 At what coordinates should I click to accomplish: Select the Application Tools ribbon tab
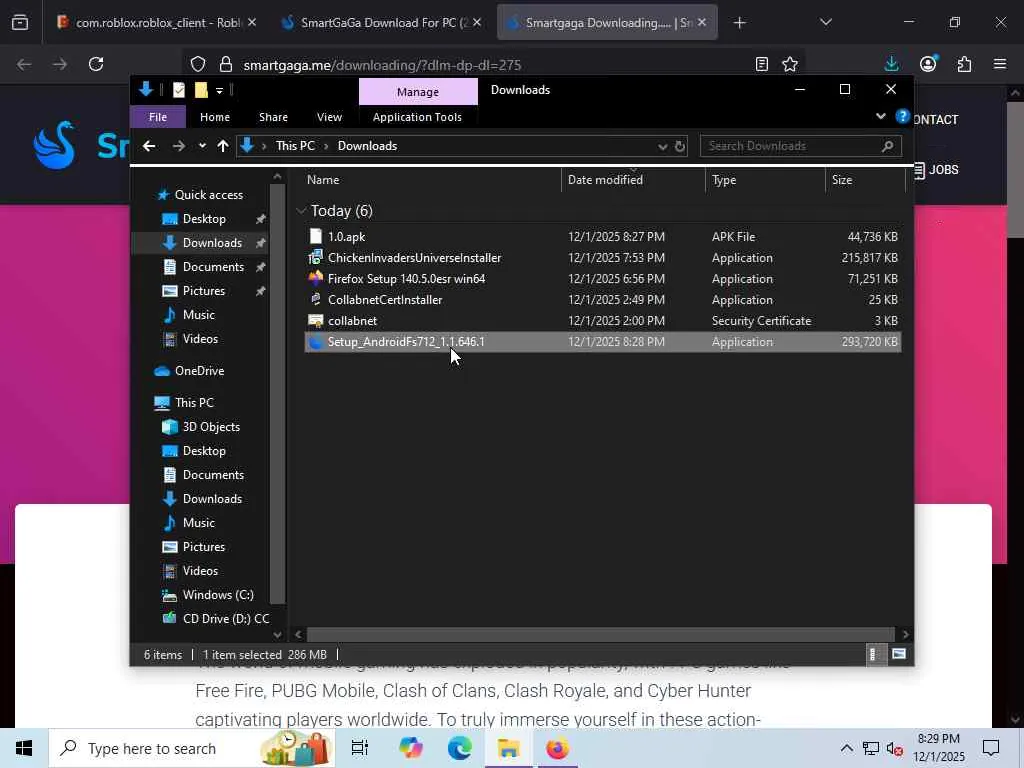(417, 117)
